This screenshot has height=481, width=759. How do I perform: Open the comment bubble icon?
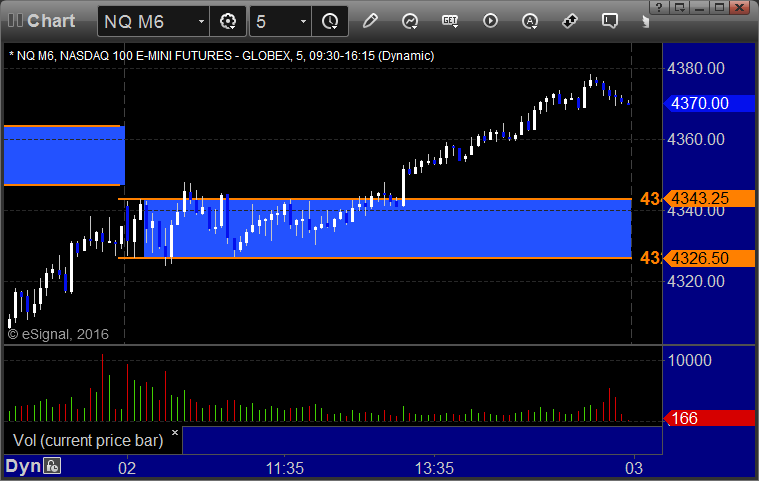(609, 21)
